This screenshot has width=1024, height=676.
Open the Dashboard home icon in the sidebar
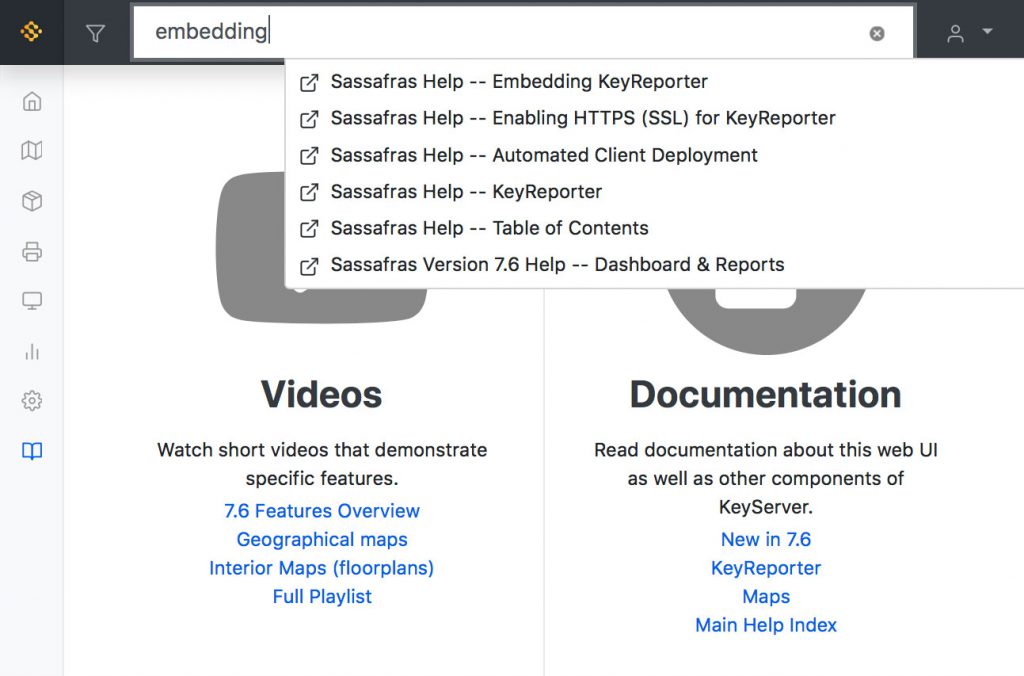click(31, 101)
